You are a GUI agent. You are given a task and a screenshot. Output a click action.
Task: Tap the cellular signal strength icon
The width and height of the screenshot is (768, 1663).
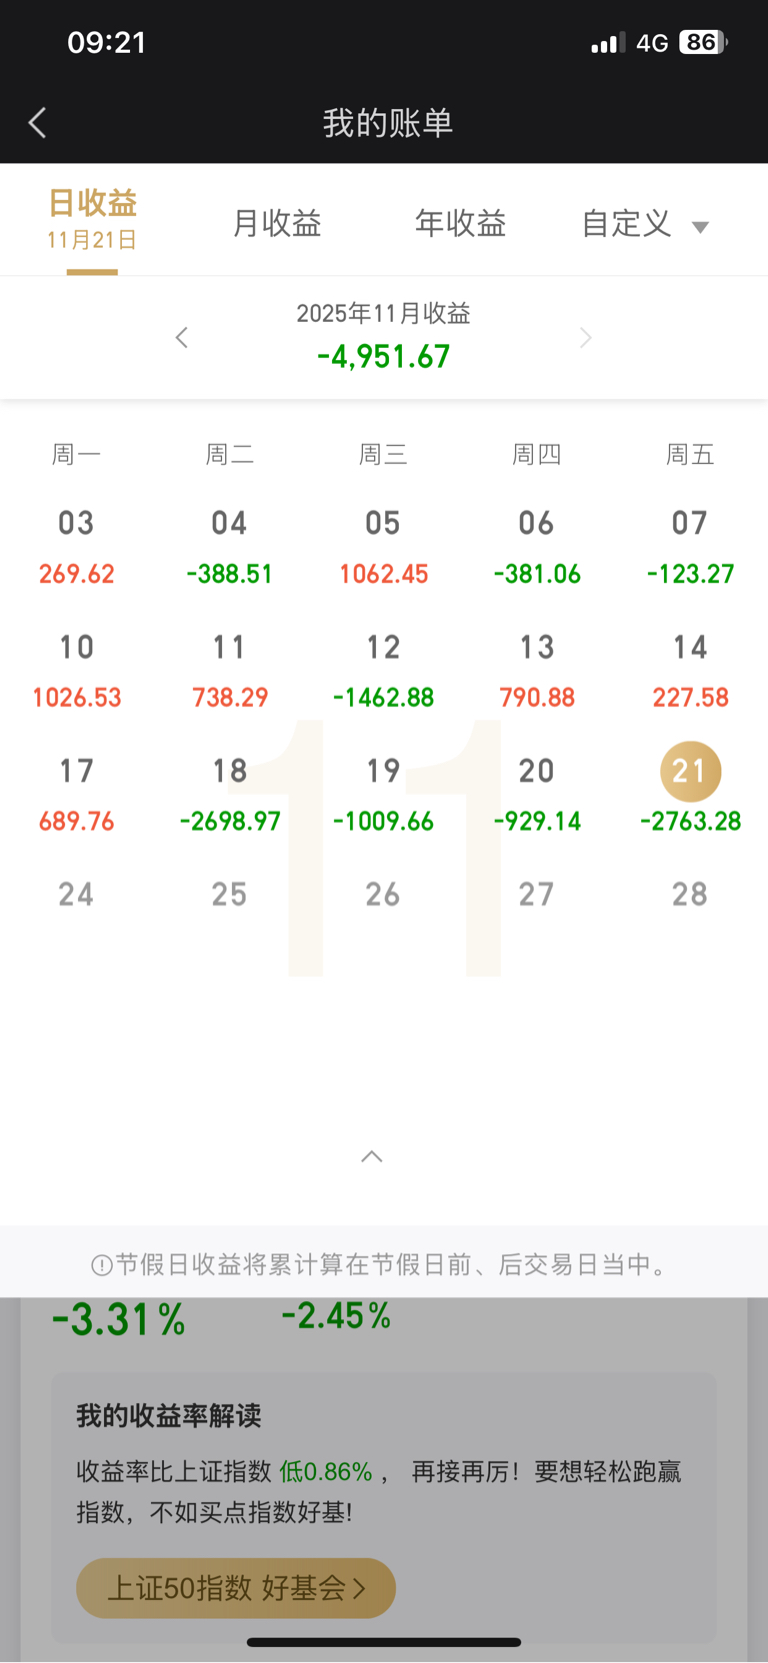point(608,43)
